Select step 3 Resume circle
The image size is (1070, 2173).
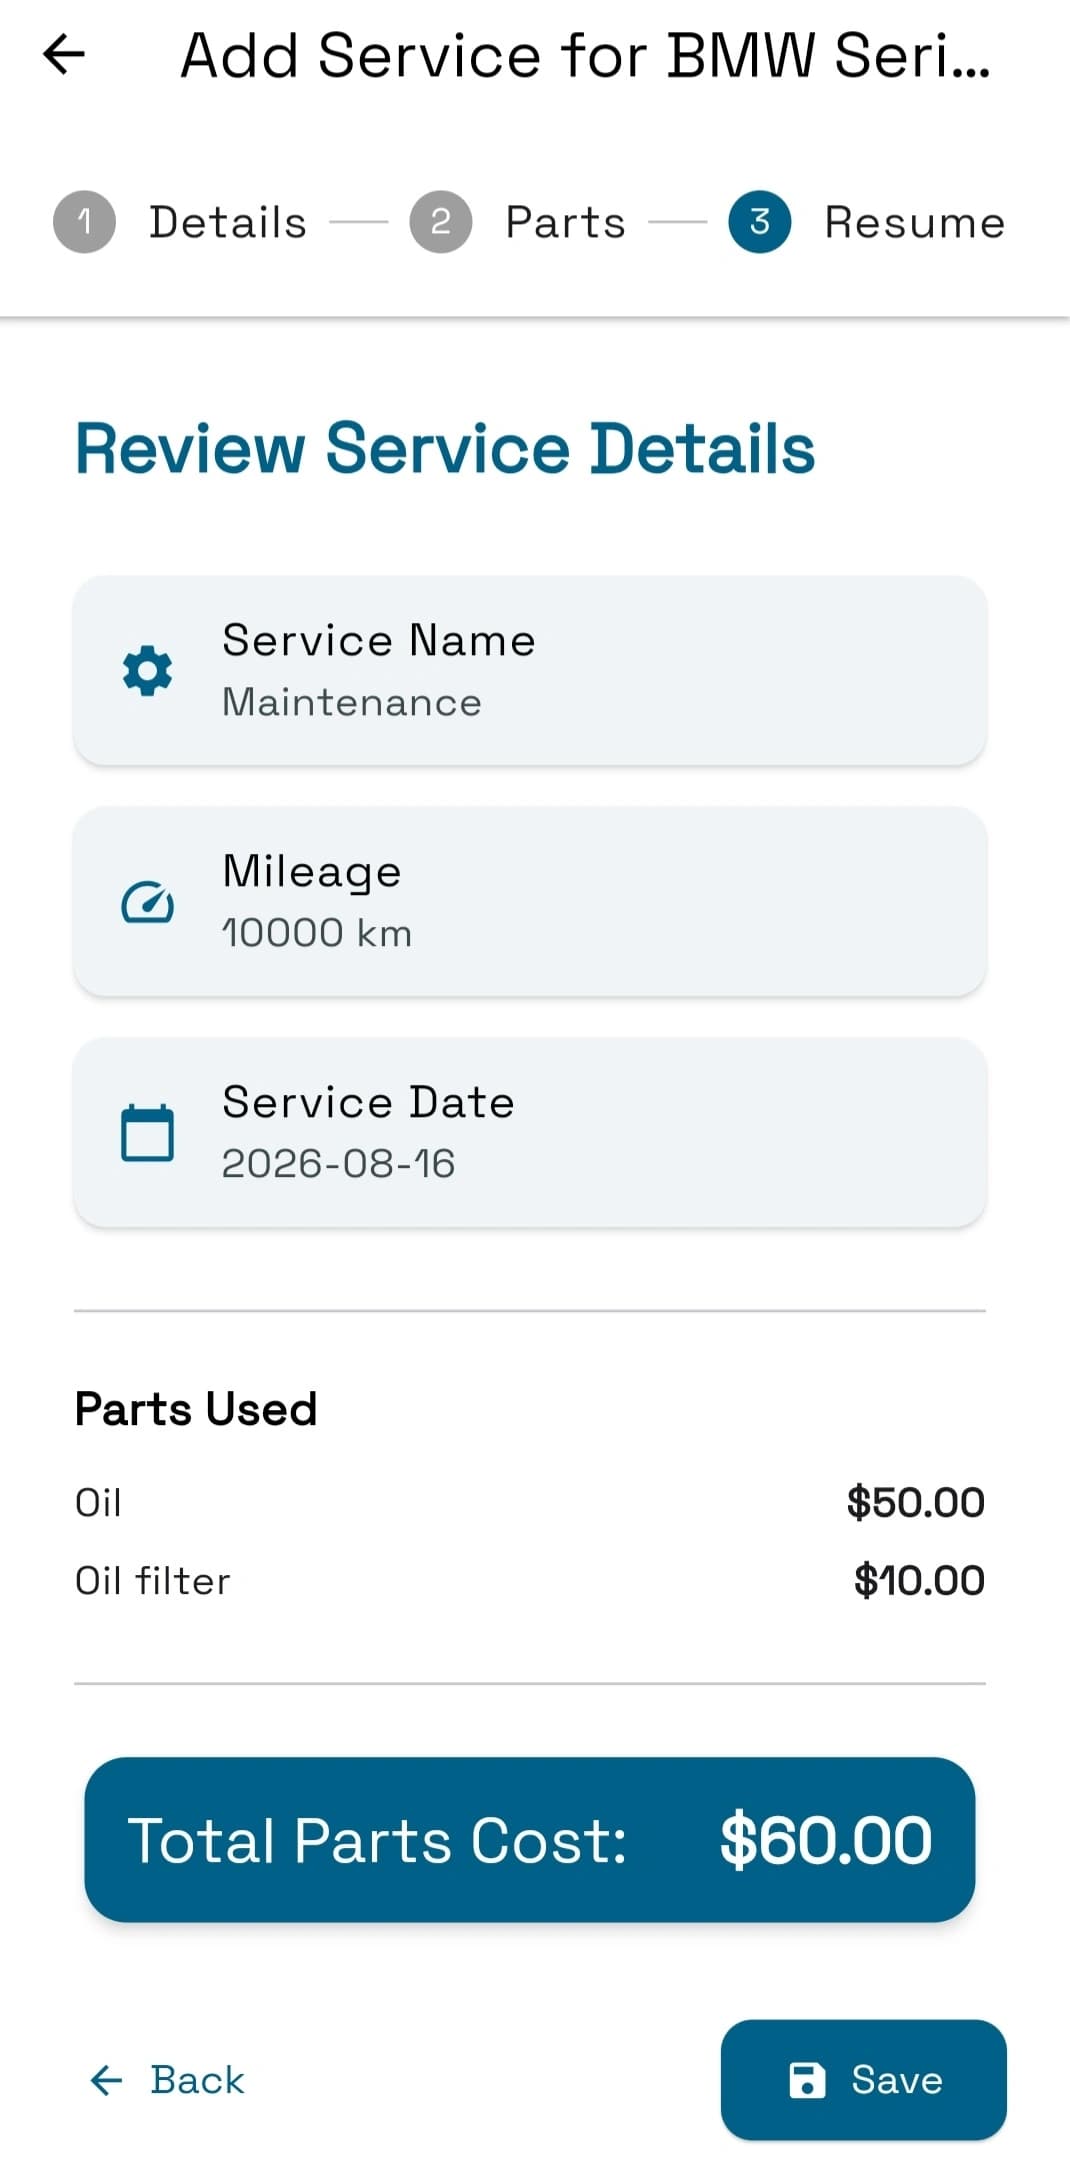coord(759,222)
